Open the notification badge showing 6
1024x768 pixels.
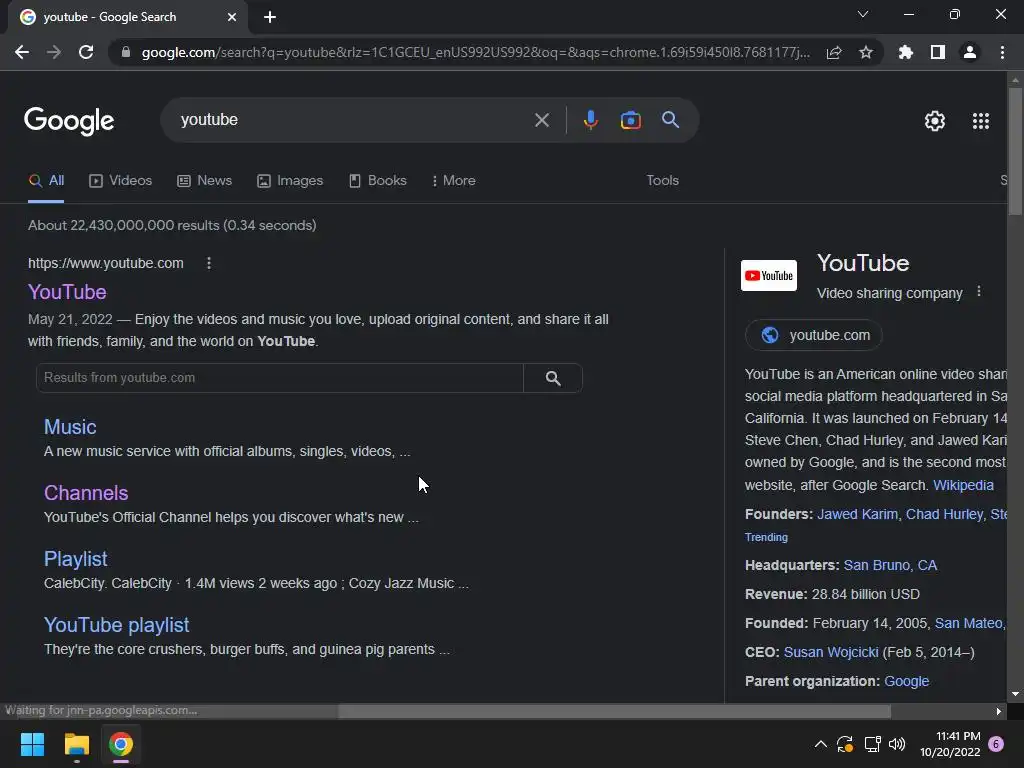pos(996,744)
